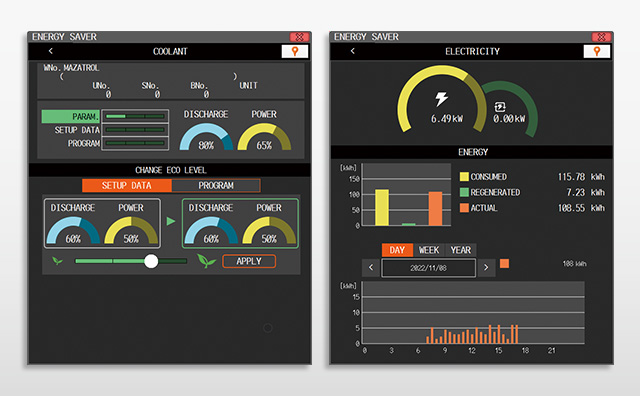Select the PROGRAM level bar
This screenshot has height=396, width=640.
[x=135, y=143]
